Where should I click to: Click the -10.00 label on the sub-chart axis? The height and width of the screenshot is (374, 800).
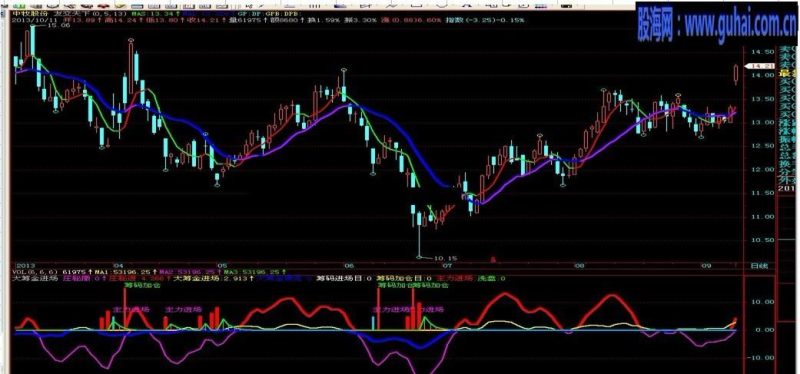click(x=762, y=358)
